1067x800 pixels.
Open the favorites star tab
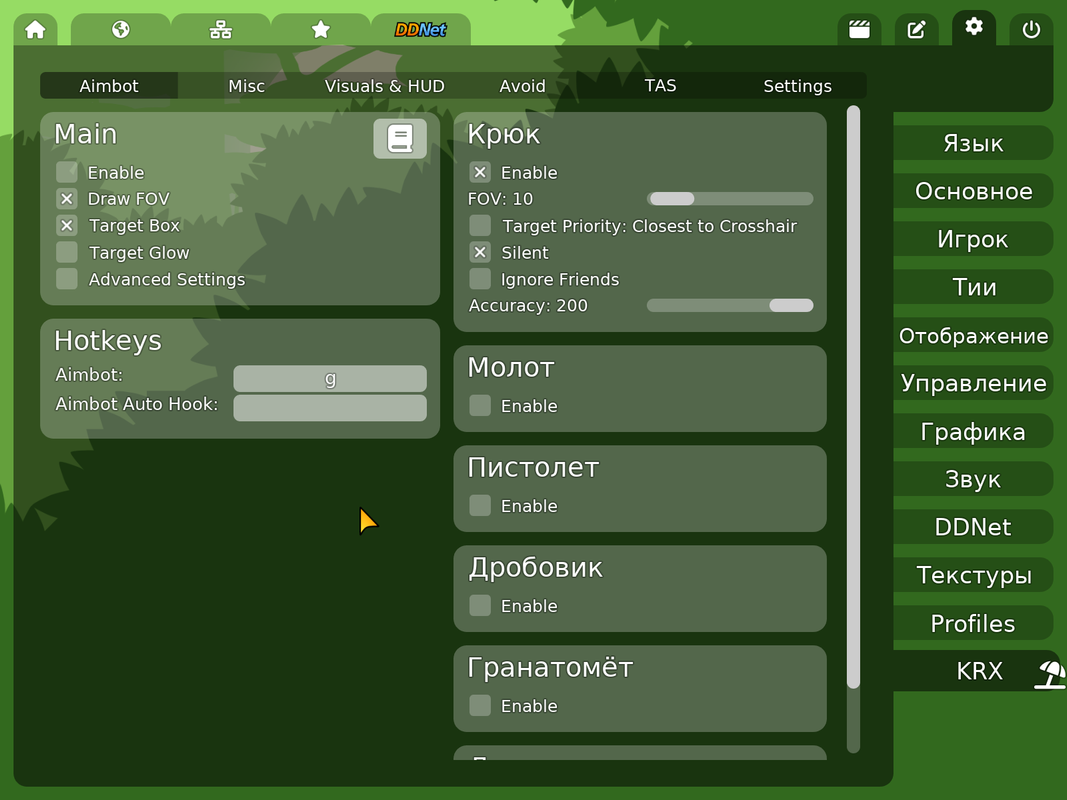point(321,30)
